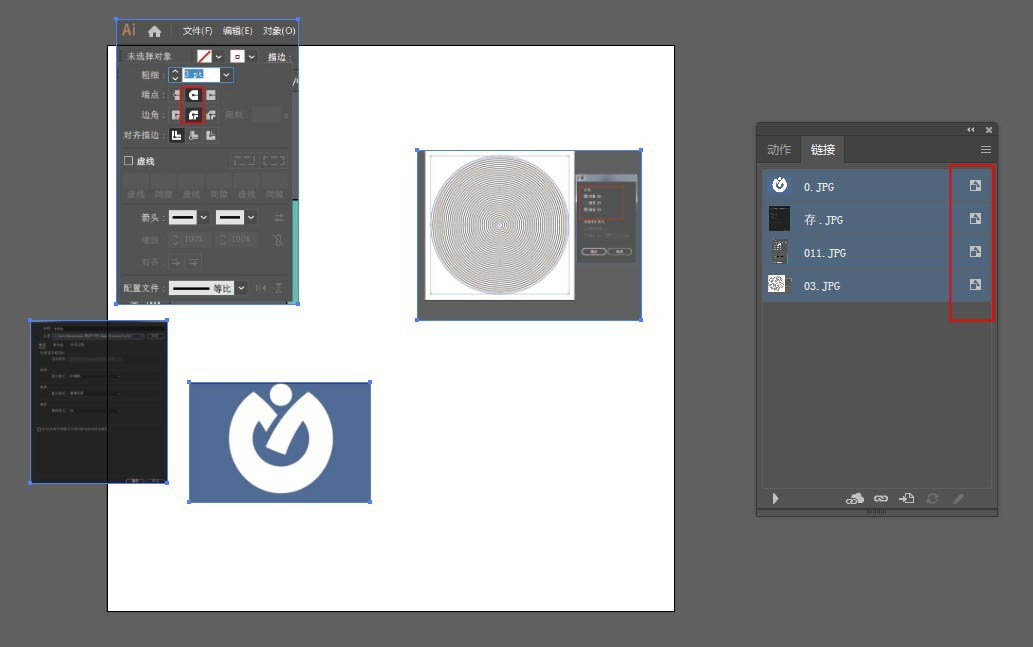Click the Relink chain icon

point(881,499)
